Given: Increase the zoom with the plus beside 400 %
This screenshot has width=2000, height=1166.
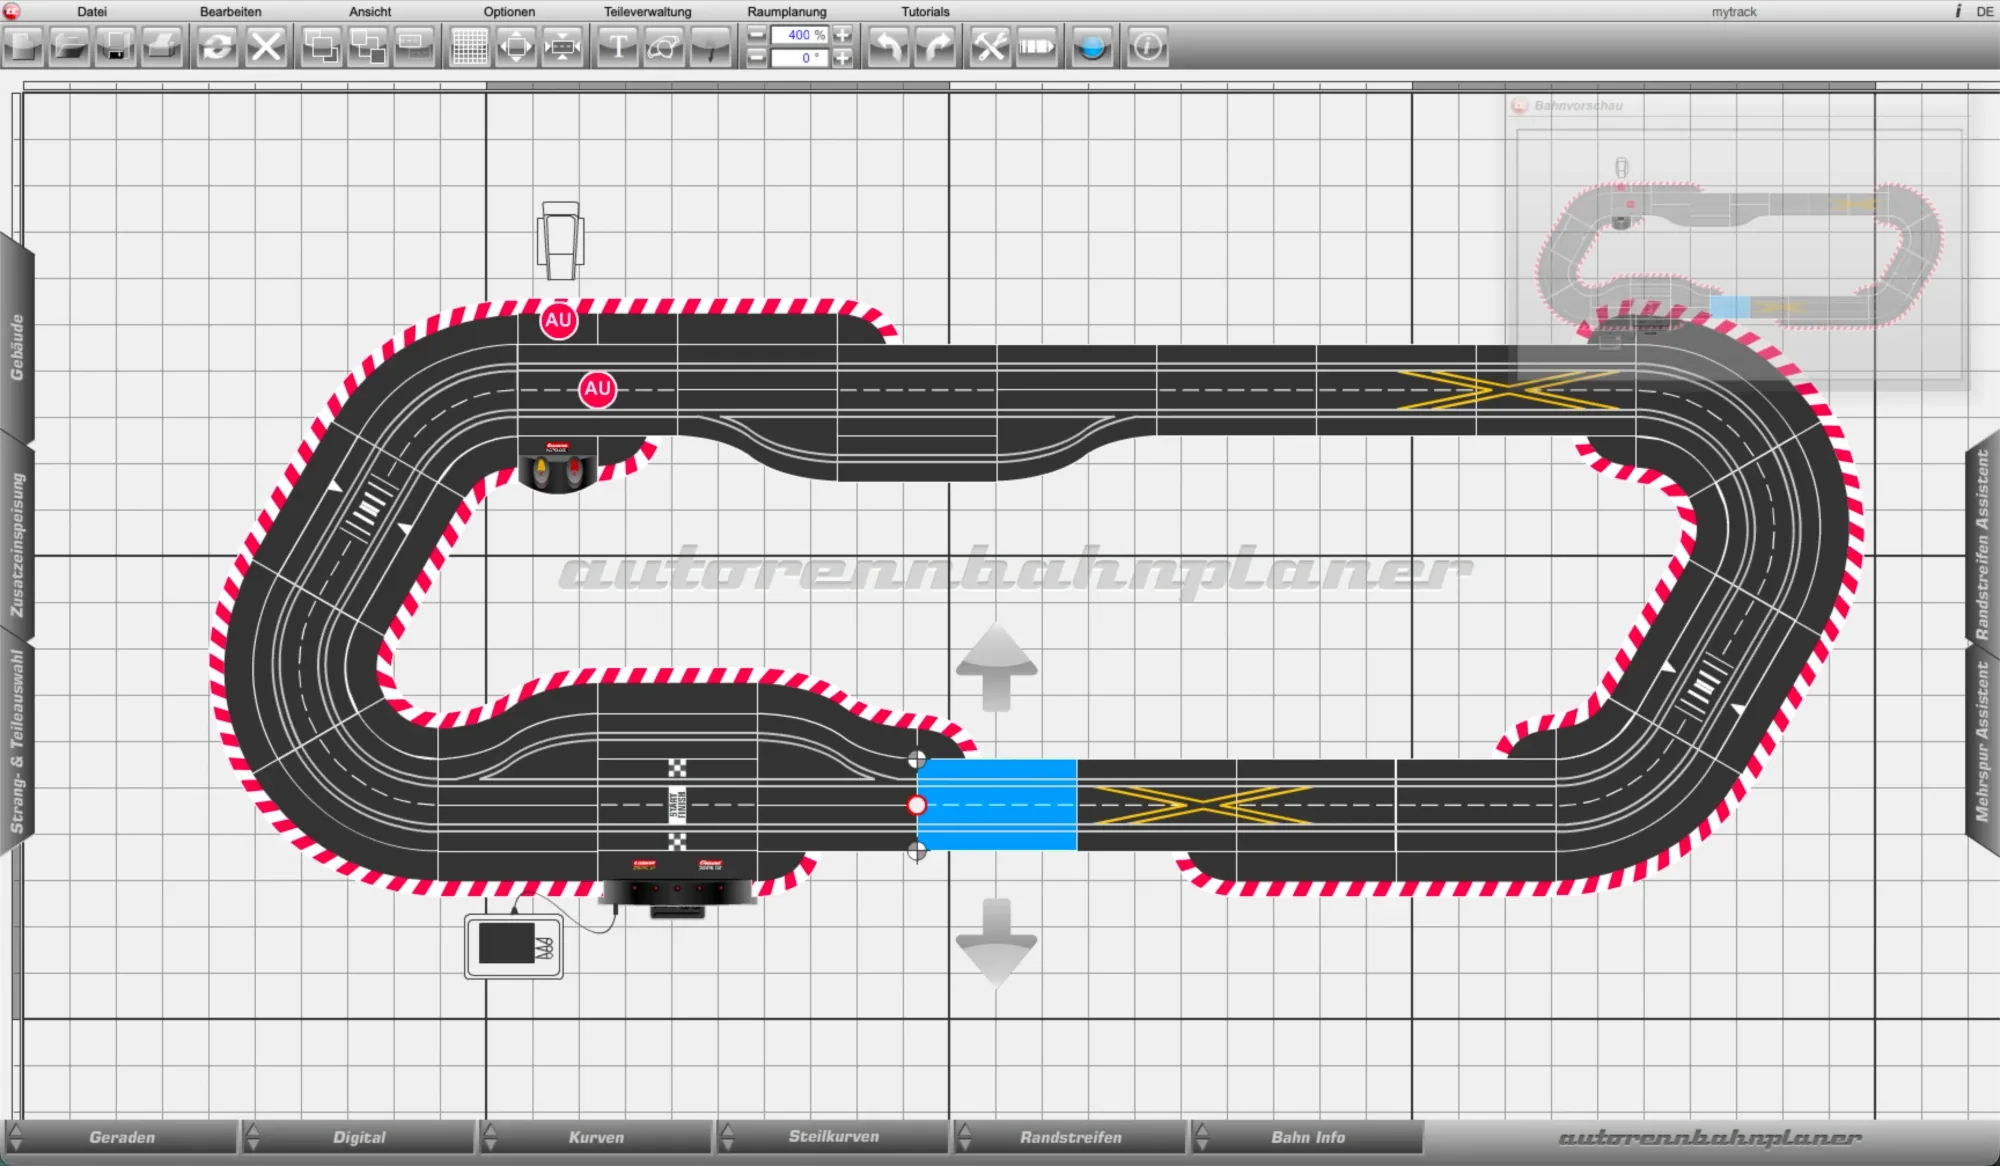Looking at the screenshot, I should [843, 35].
